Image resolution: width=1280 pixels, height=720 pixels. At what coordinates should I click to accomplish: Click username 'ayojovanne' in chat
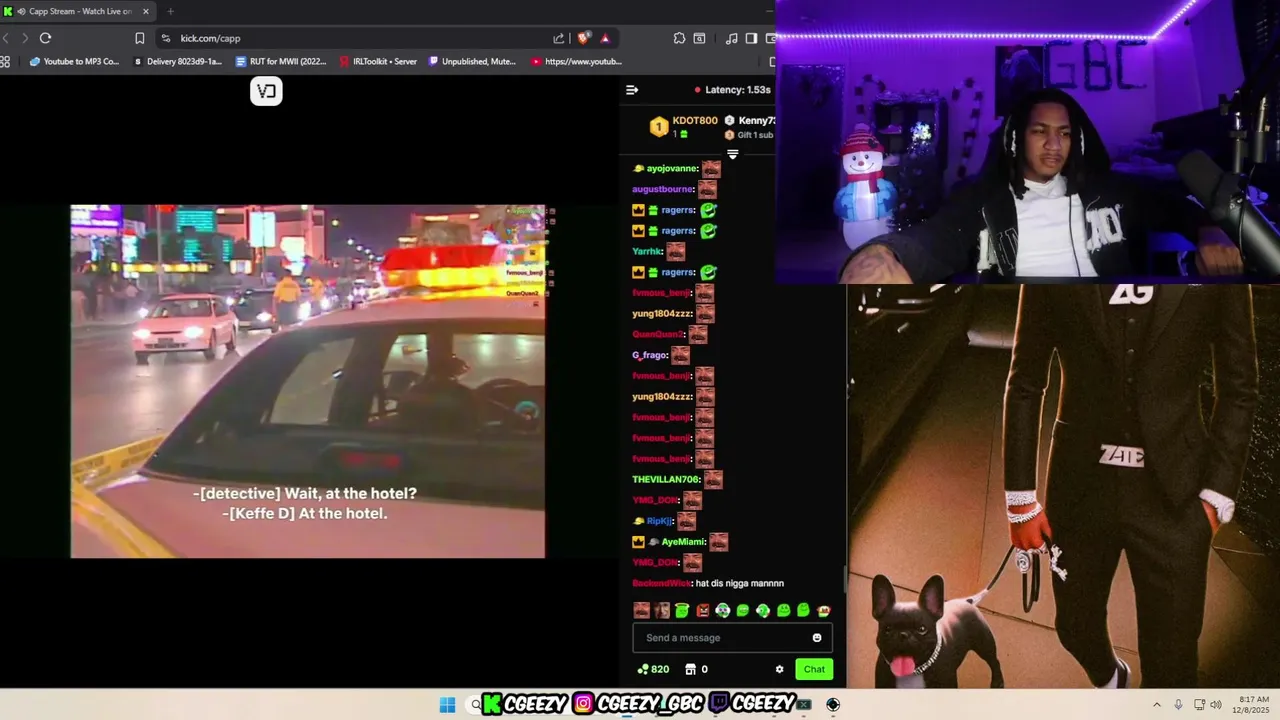point(671,168)
